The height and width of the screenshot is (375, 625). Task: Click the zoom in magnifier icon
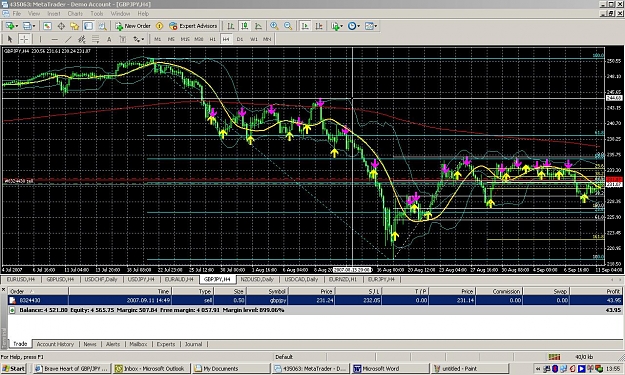pyautogui.click(x=274, y=26)
